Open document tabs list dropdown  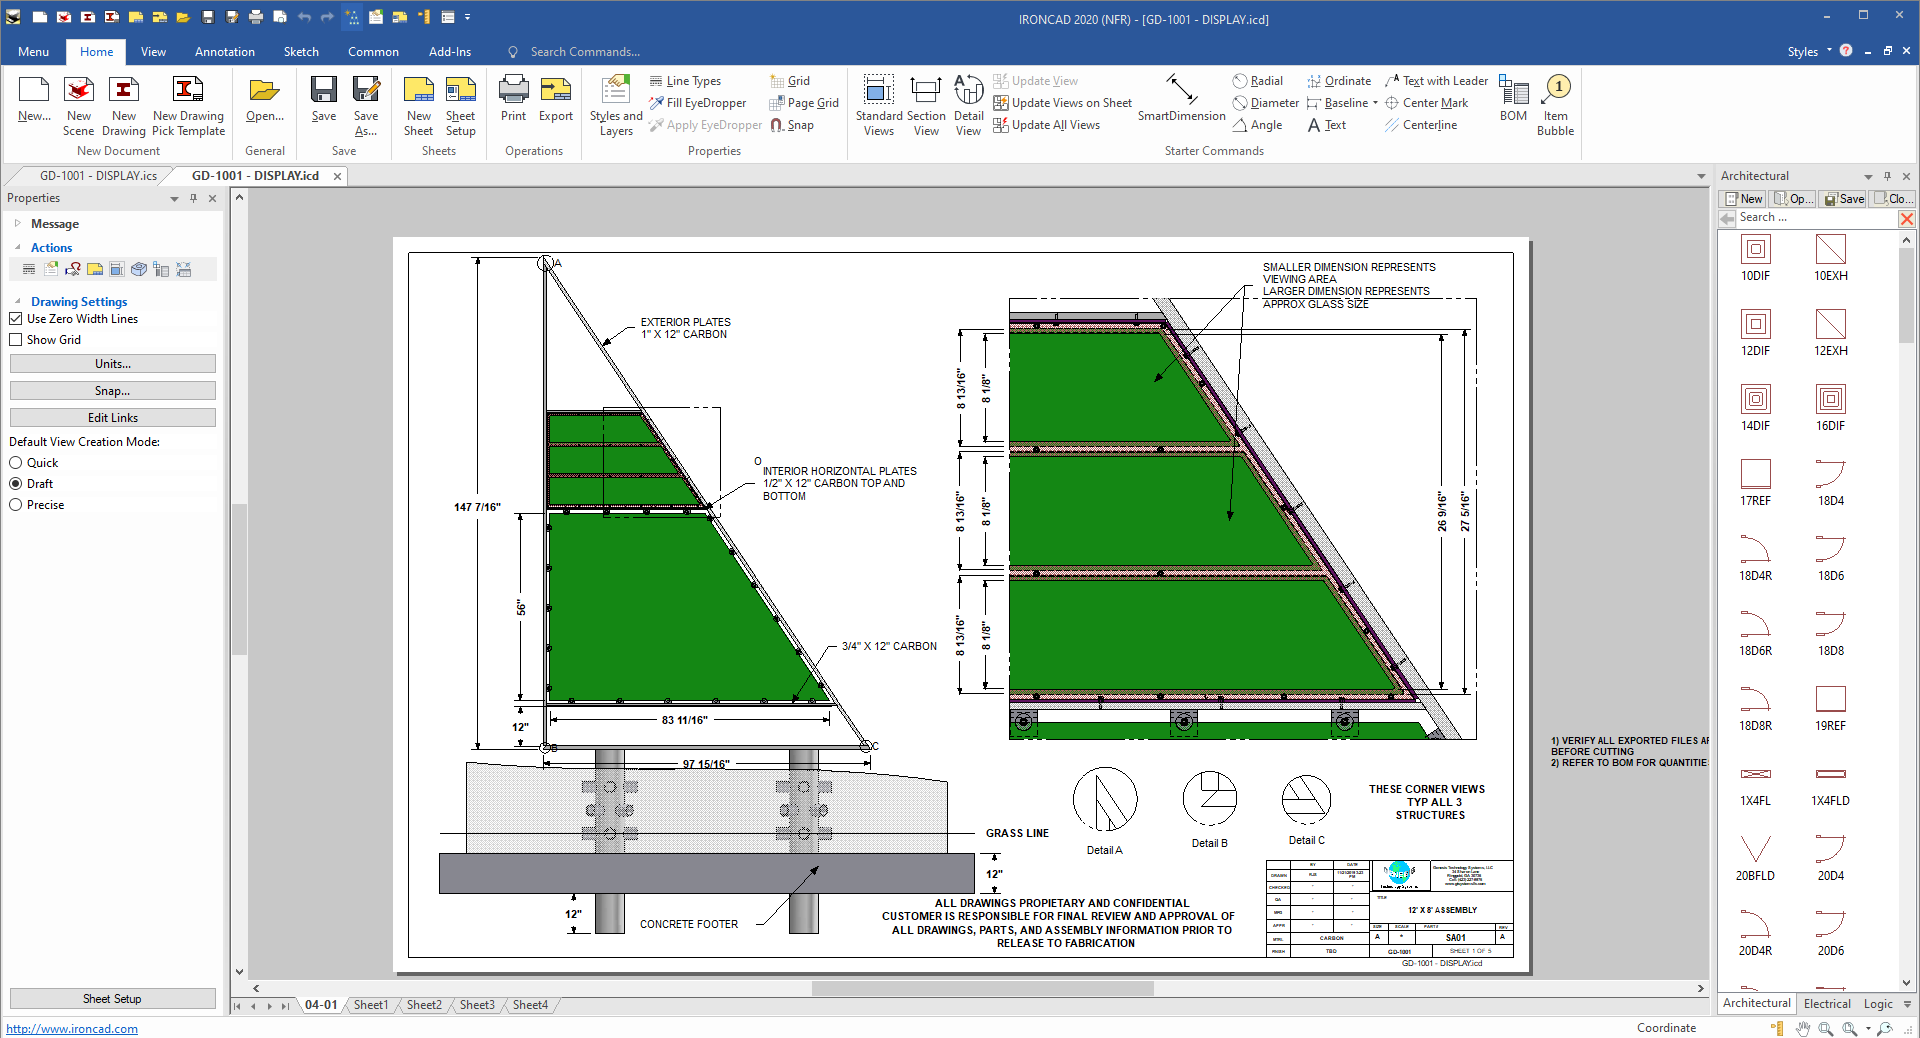pyautogui.click(x=1701, y=177)
